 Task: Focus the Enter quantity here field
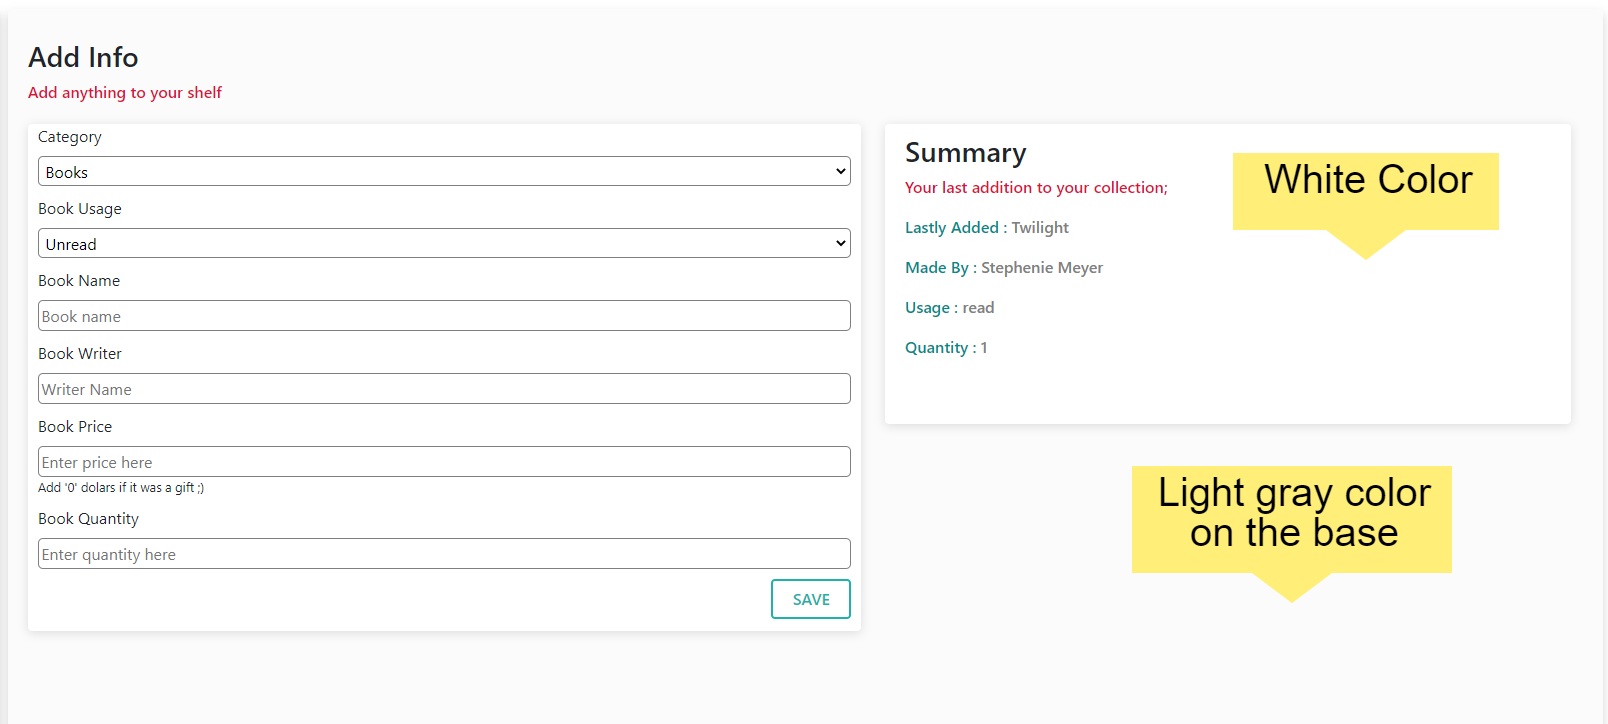coord(444,554)
